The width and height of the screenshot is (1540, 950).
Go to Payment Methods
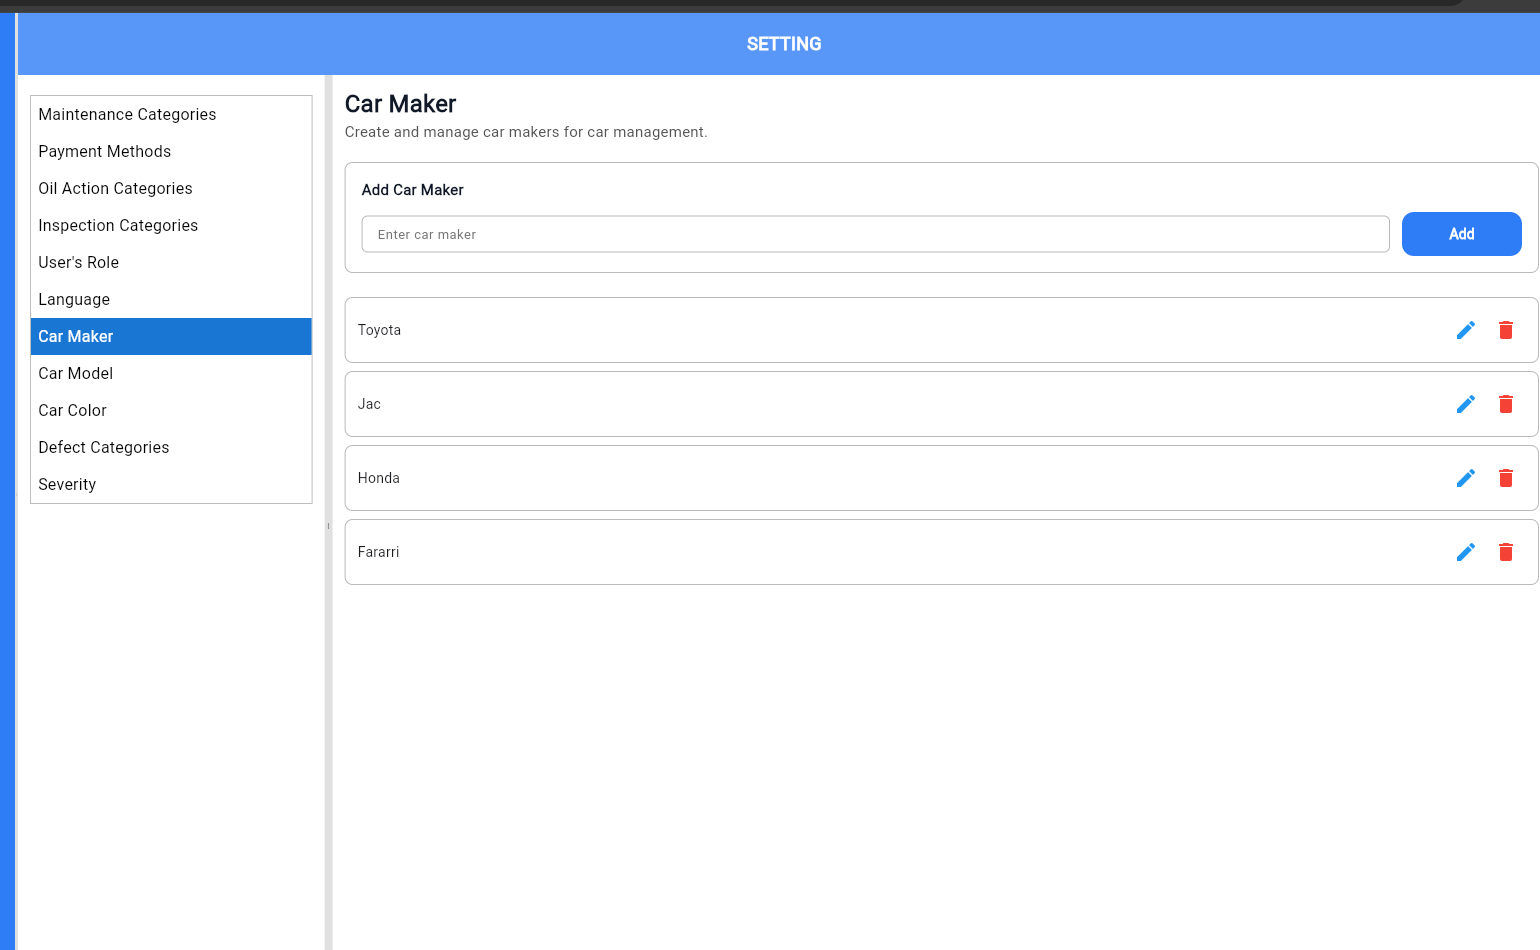(105, 152)
